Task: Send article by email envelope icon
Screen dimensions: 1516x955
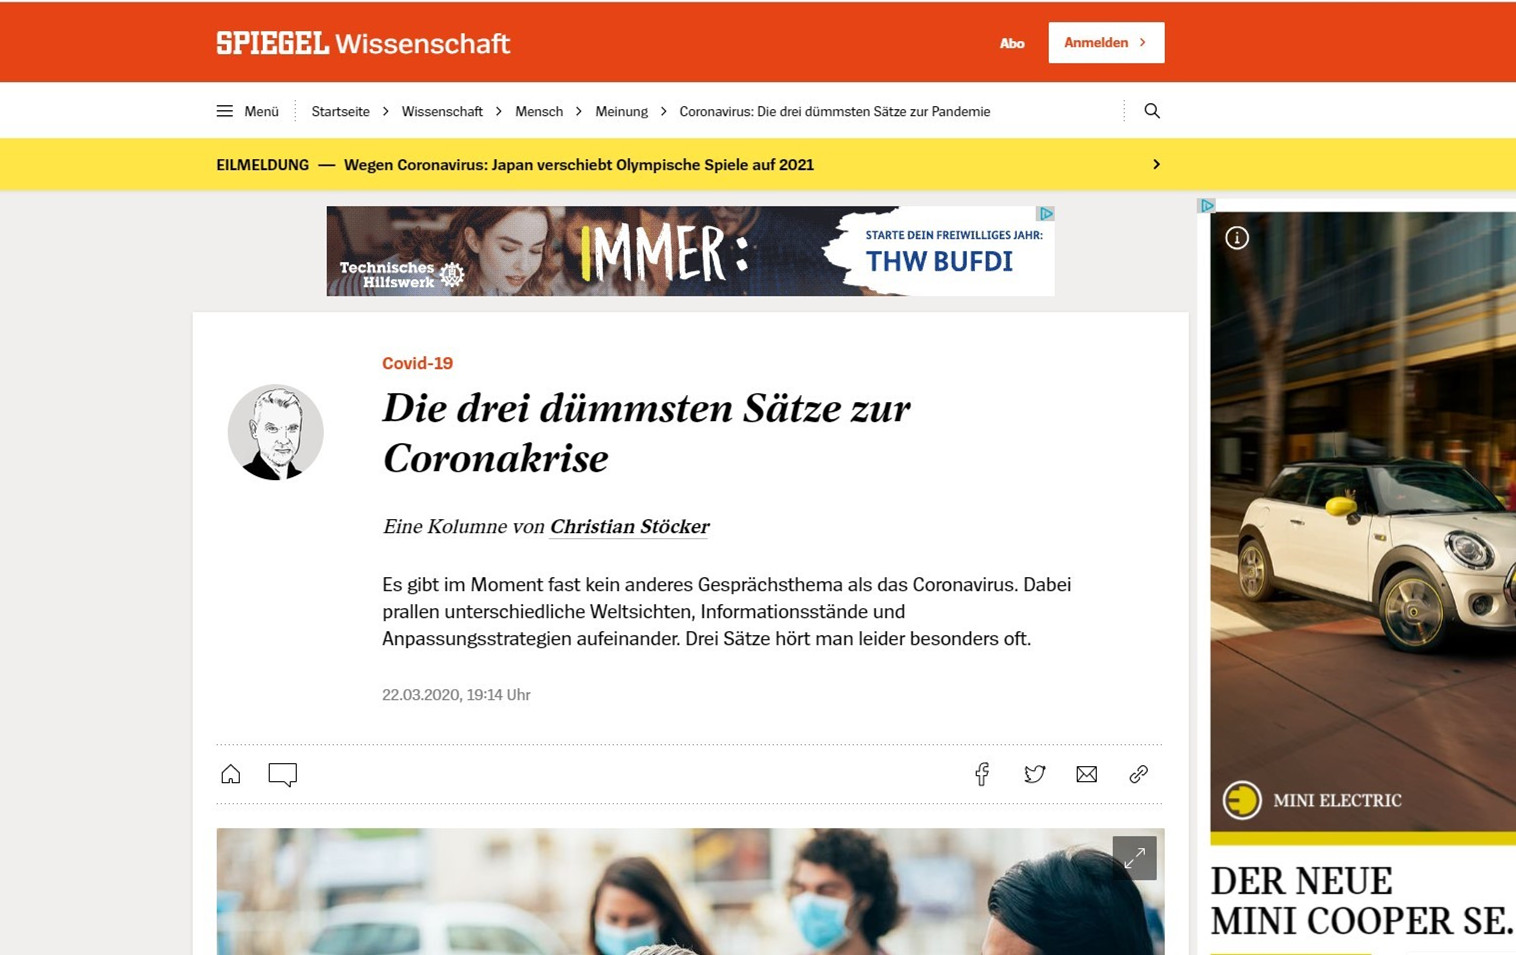Action: point(1087,774)
